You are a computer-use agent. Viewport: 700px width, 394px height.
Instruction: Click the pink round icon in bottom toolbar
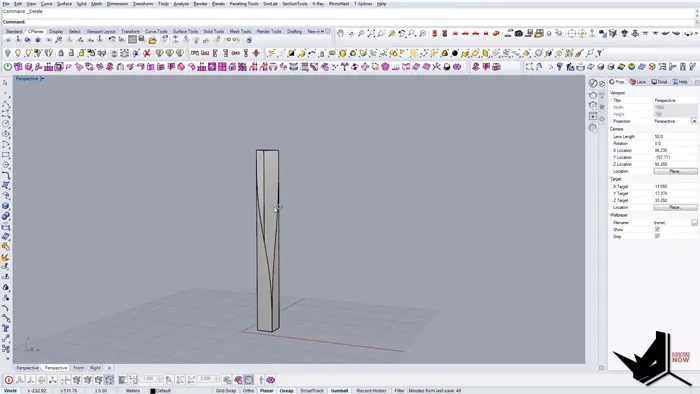pyautogui.click(x=271, y=380)
